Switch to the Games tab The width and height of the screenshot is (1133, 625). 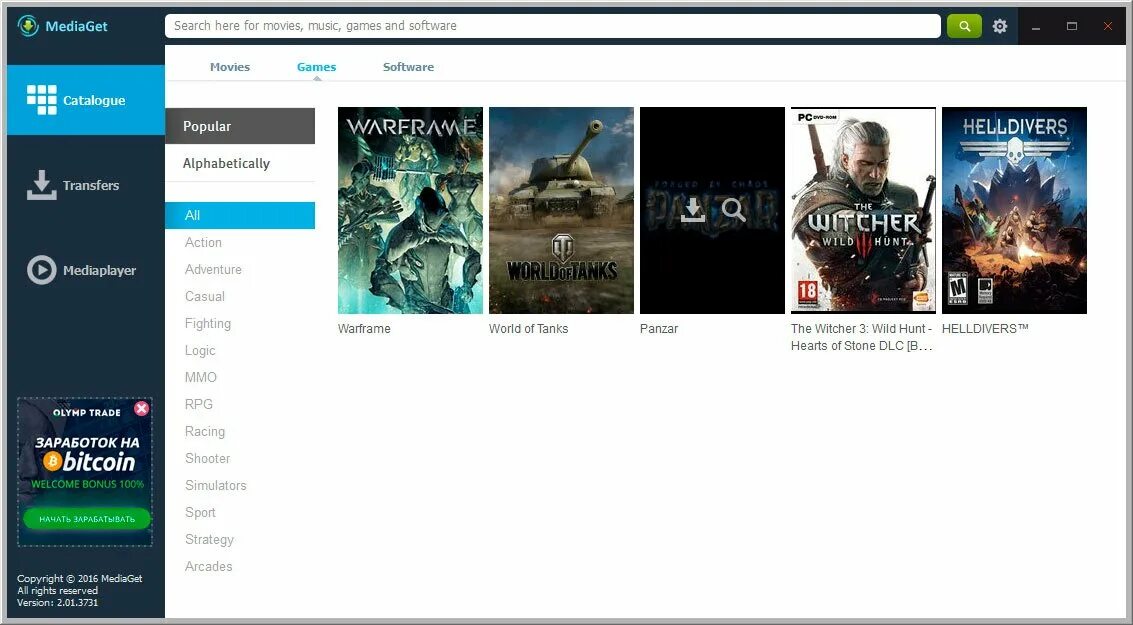pyautogui.click(x=316, y=66)
